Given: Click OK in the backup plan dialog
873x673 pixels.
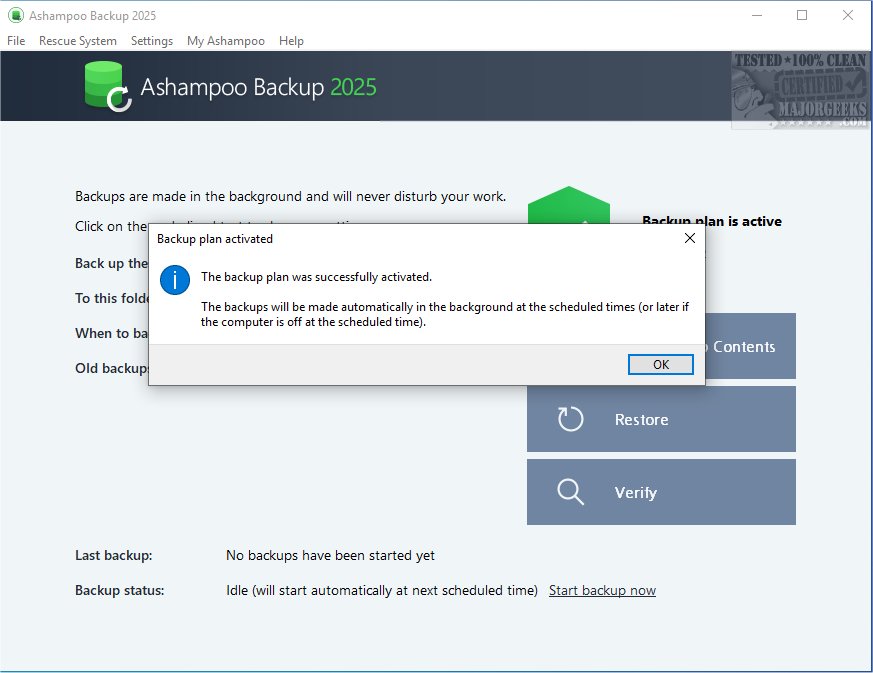Looking at the screenshot, I should point(660,365).
